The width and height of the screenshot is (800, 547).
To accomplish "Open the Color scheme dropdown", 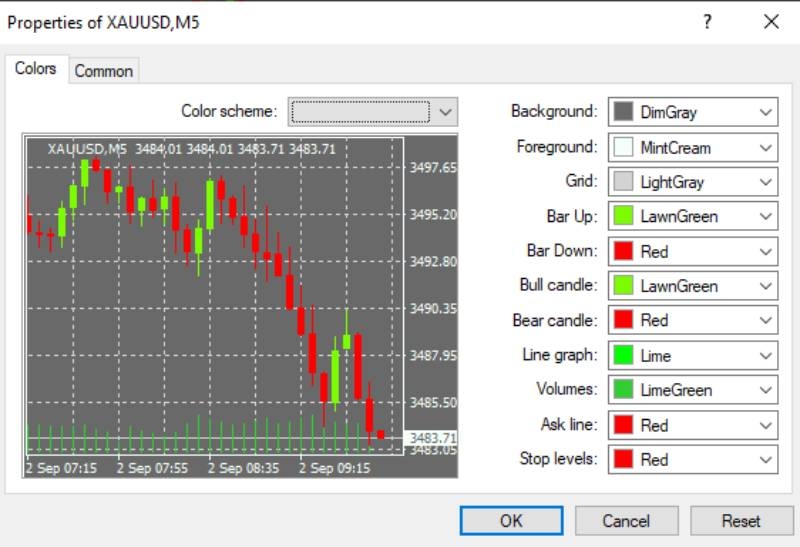I will tap(372, 112).
